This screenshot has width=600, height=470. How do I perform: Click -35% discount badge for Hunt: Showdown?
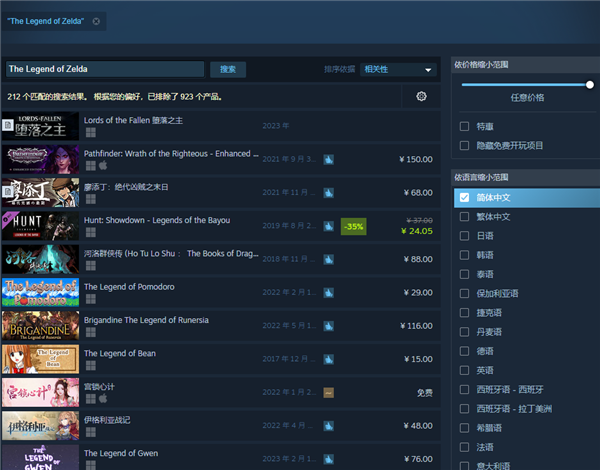[353, 227]
